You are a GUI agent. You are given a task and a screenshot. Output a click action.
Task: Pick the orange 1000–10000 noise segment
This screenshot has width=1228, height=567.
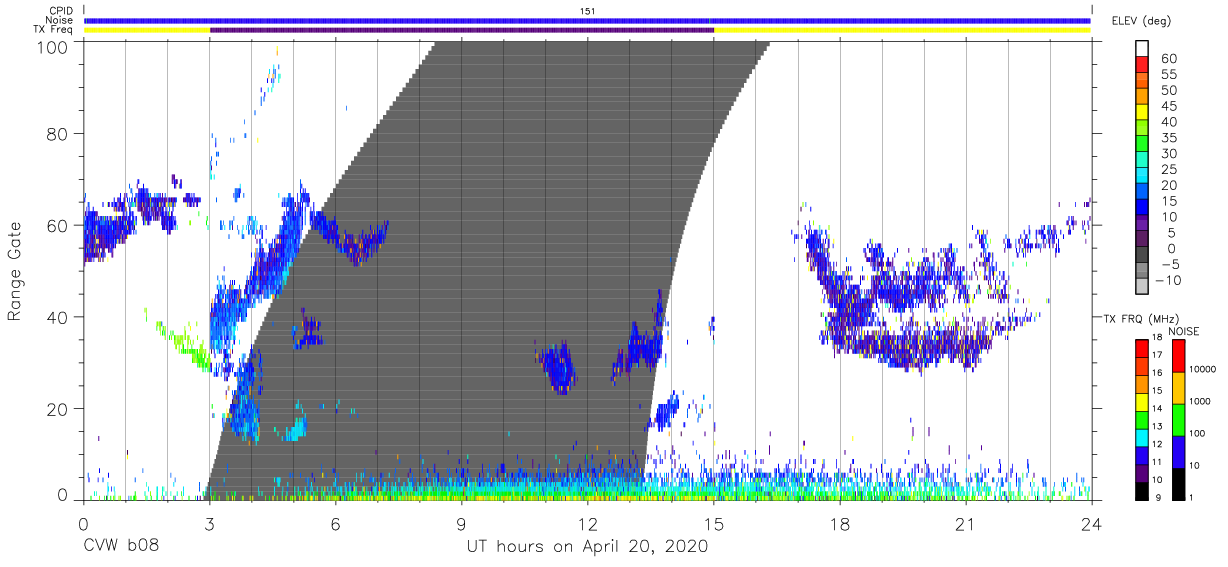1177,387
